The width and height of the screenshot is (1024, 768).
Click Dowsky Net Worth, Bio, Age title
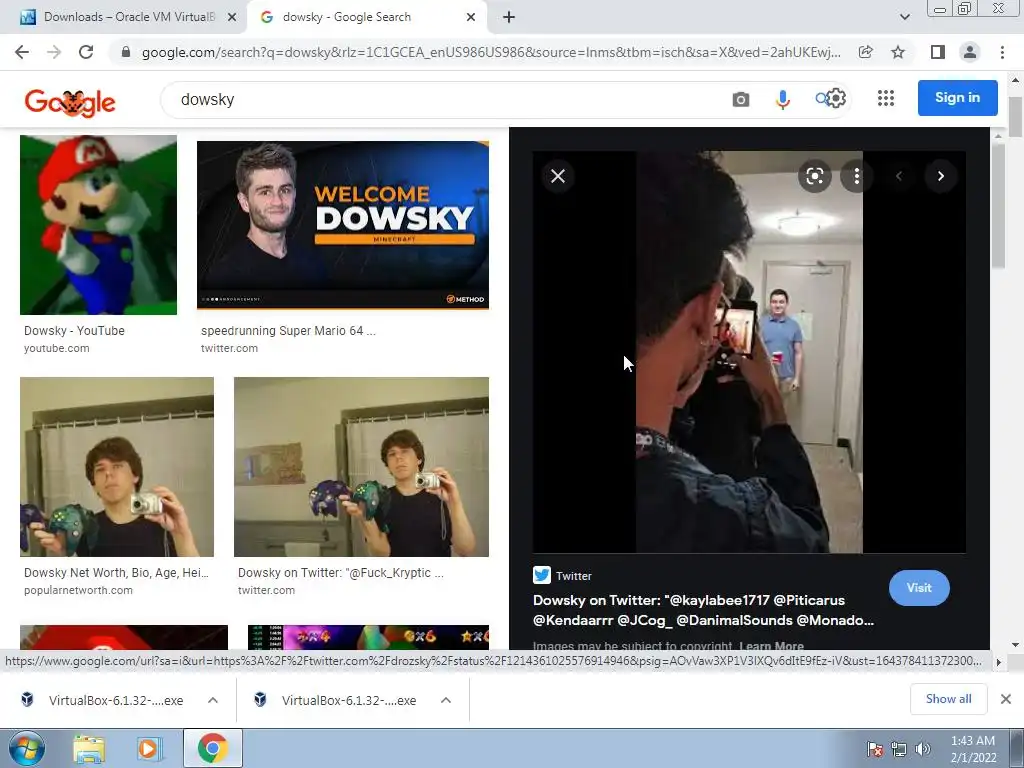[116, 573]
